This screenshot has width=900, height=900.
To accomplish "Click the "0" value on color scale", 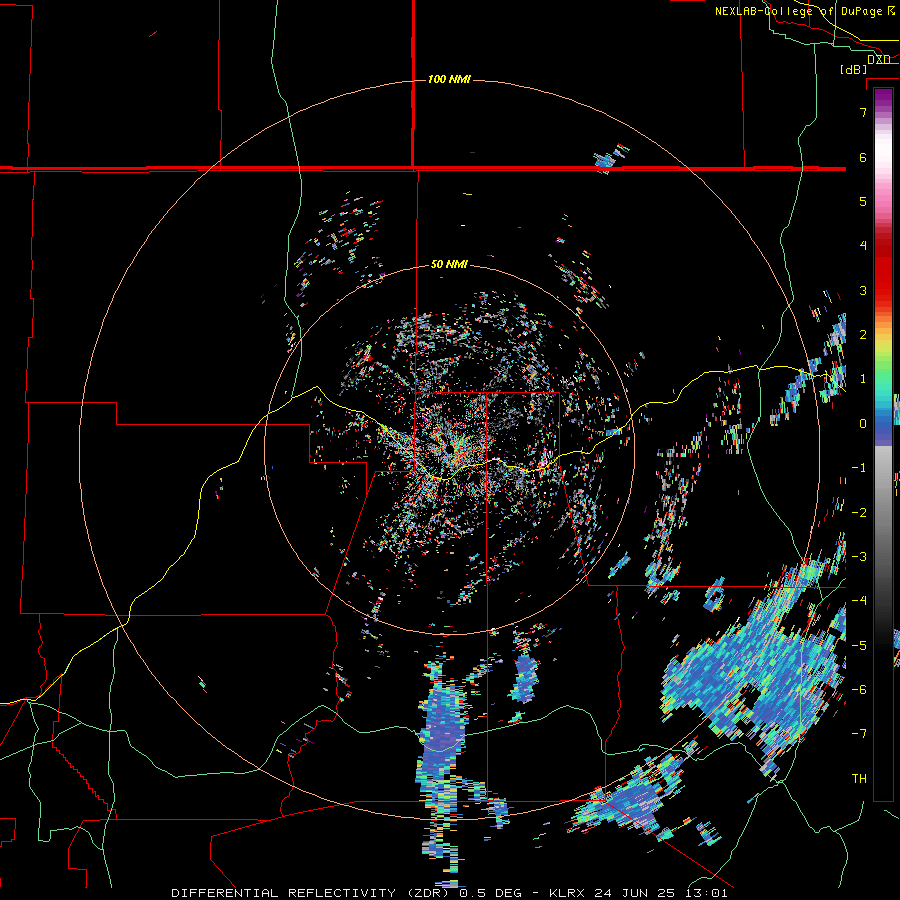I will click(x=863, y=424).
